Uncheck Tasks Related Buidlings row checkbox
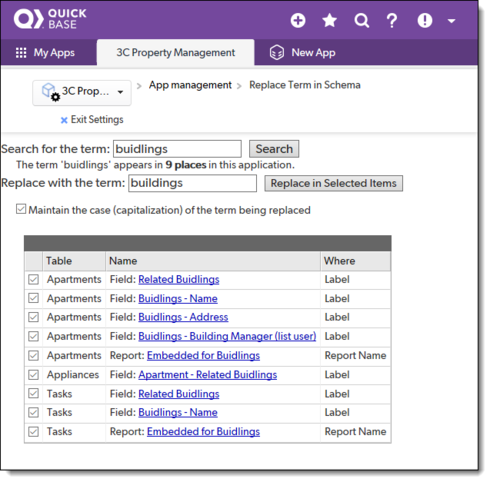This screenshot has width=490, height=482. [x=33, y=393]
